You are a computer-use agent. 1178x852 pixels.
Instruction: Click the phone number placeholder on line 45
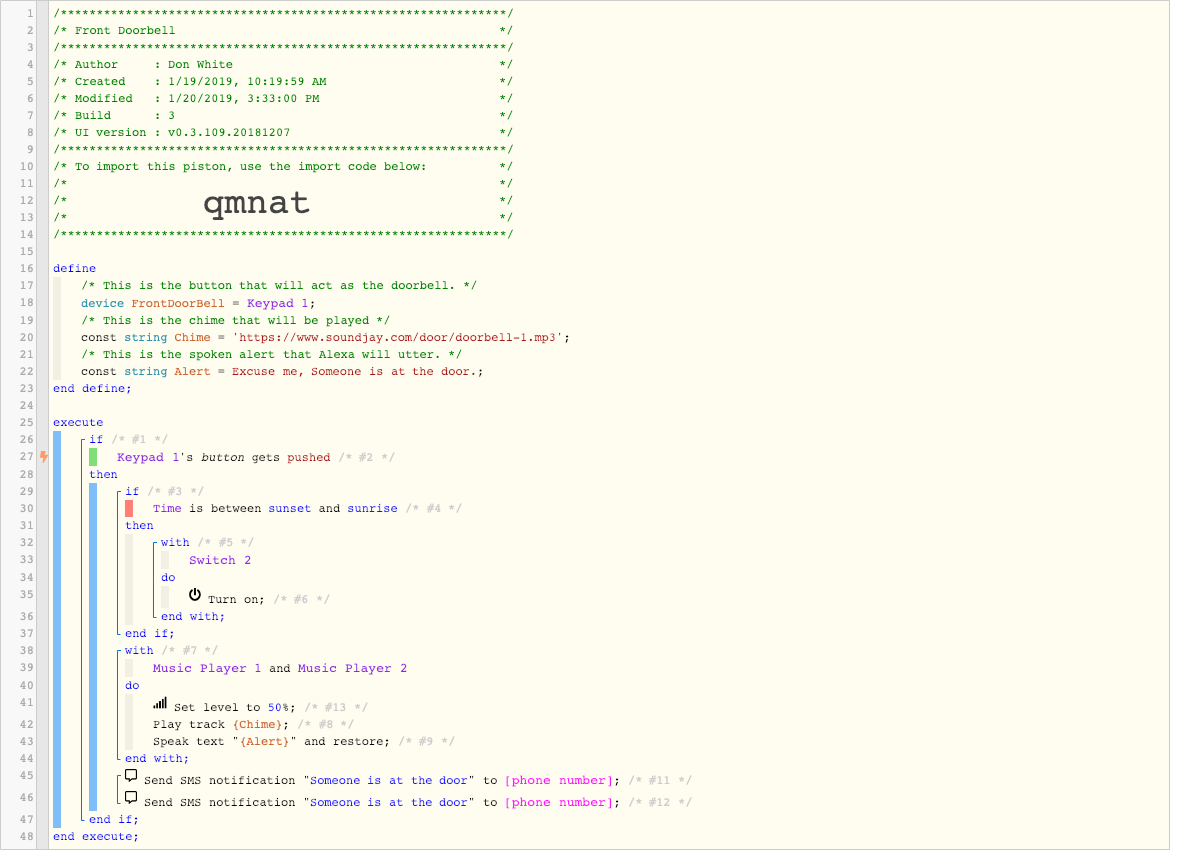(558, 780)
